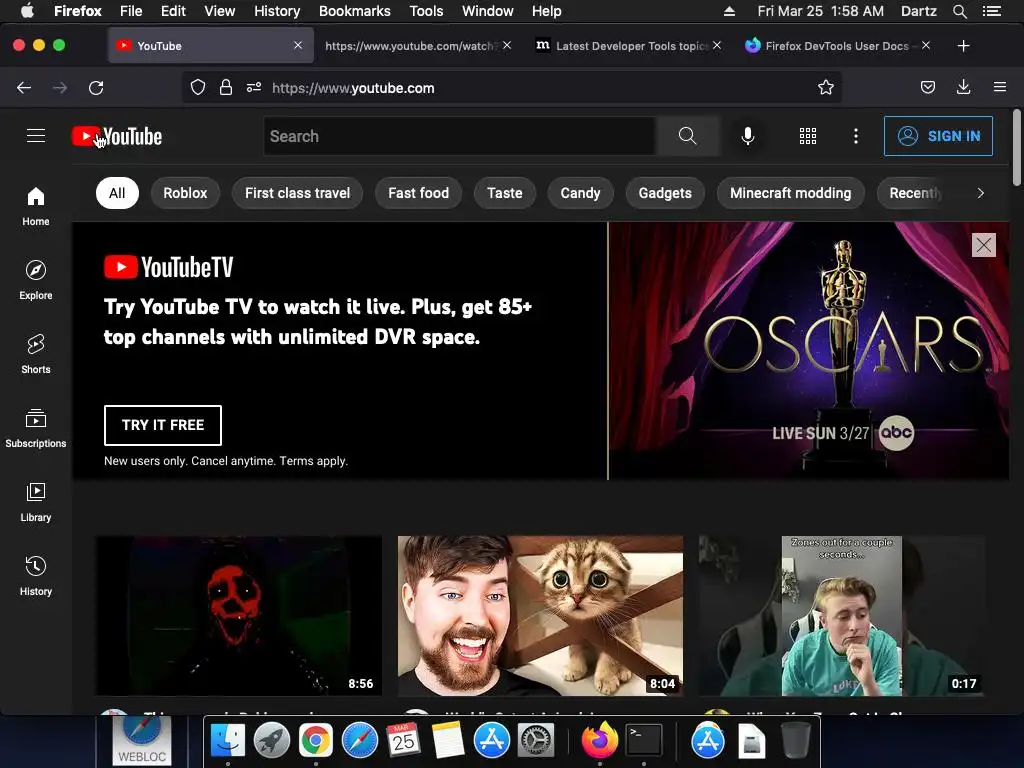
Task: Open the Apple menu
Action: [x=27, y=11]
